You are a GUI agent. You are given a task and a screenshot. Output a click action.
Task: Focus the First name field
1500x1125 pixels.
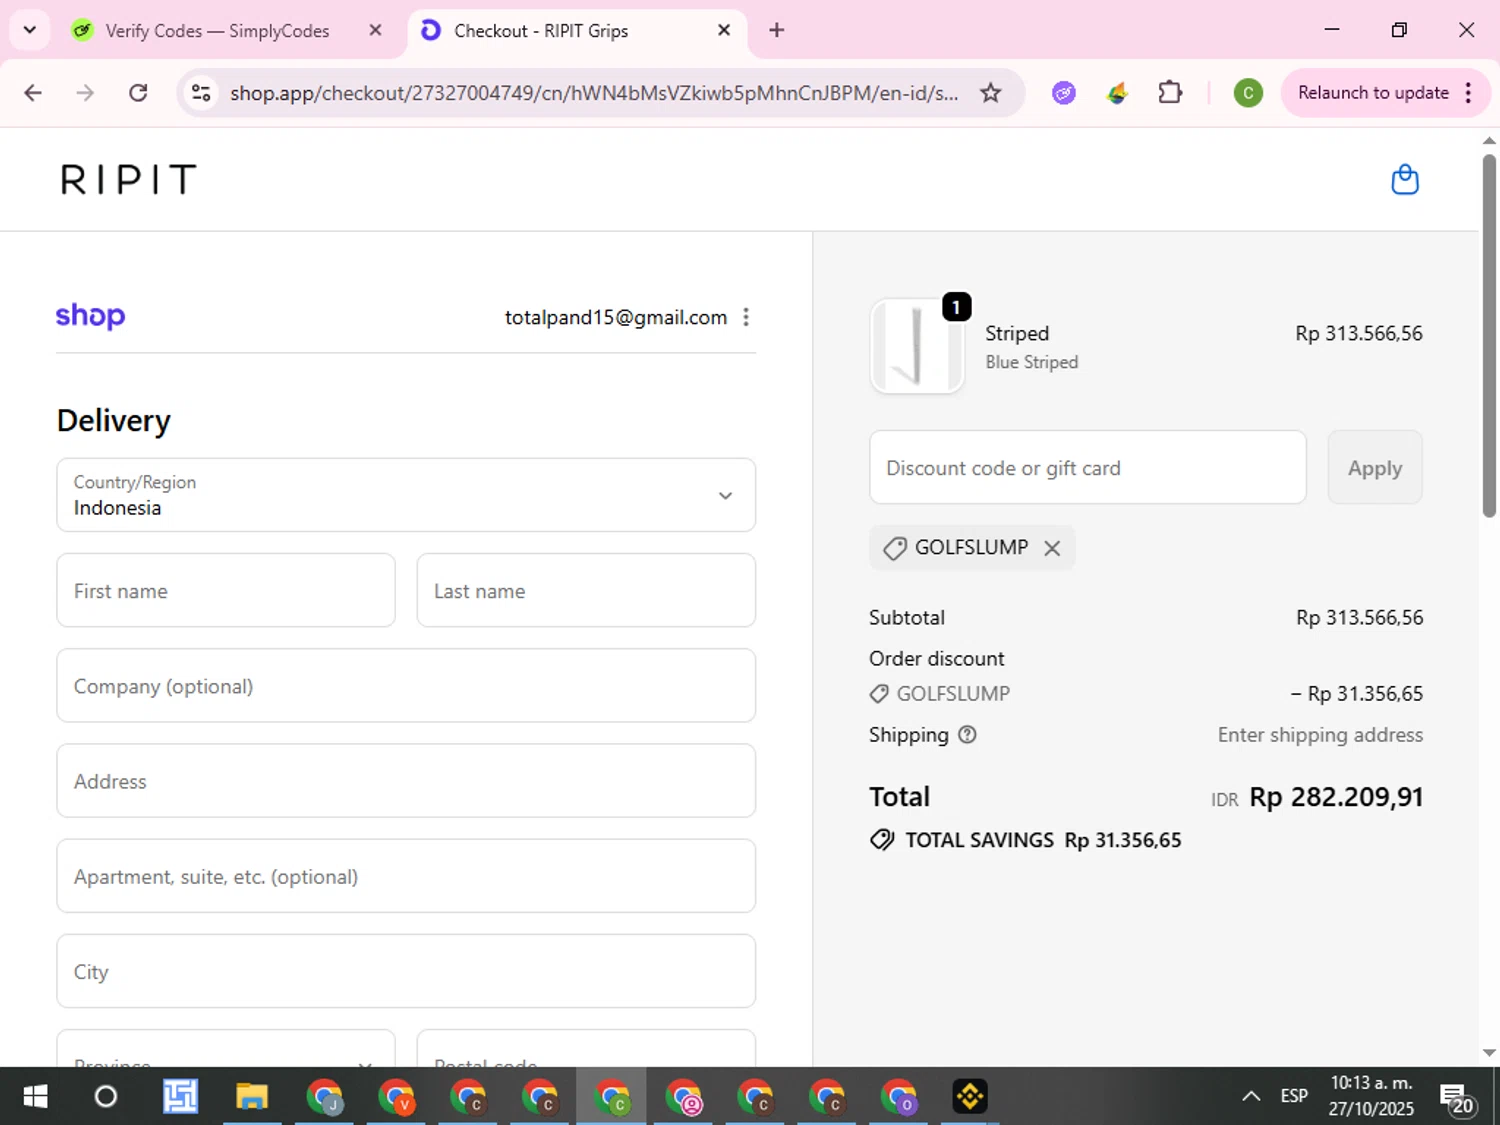point(226,591)
